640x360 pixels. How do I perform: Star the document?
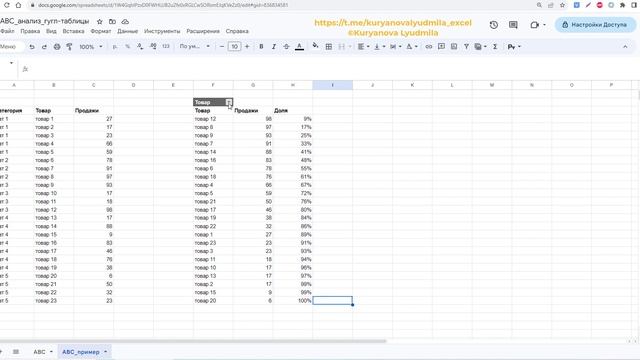tap(100, 21)
